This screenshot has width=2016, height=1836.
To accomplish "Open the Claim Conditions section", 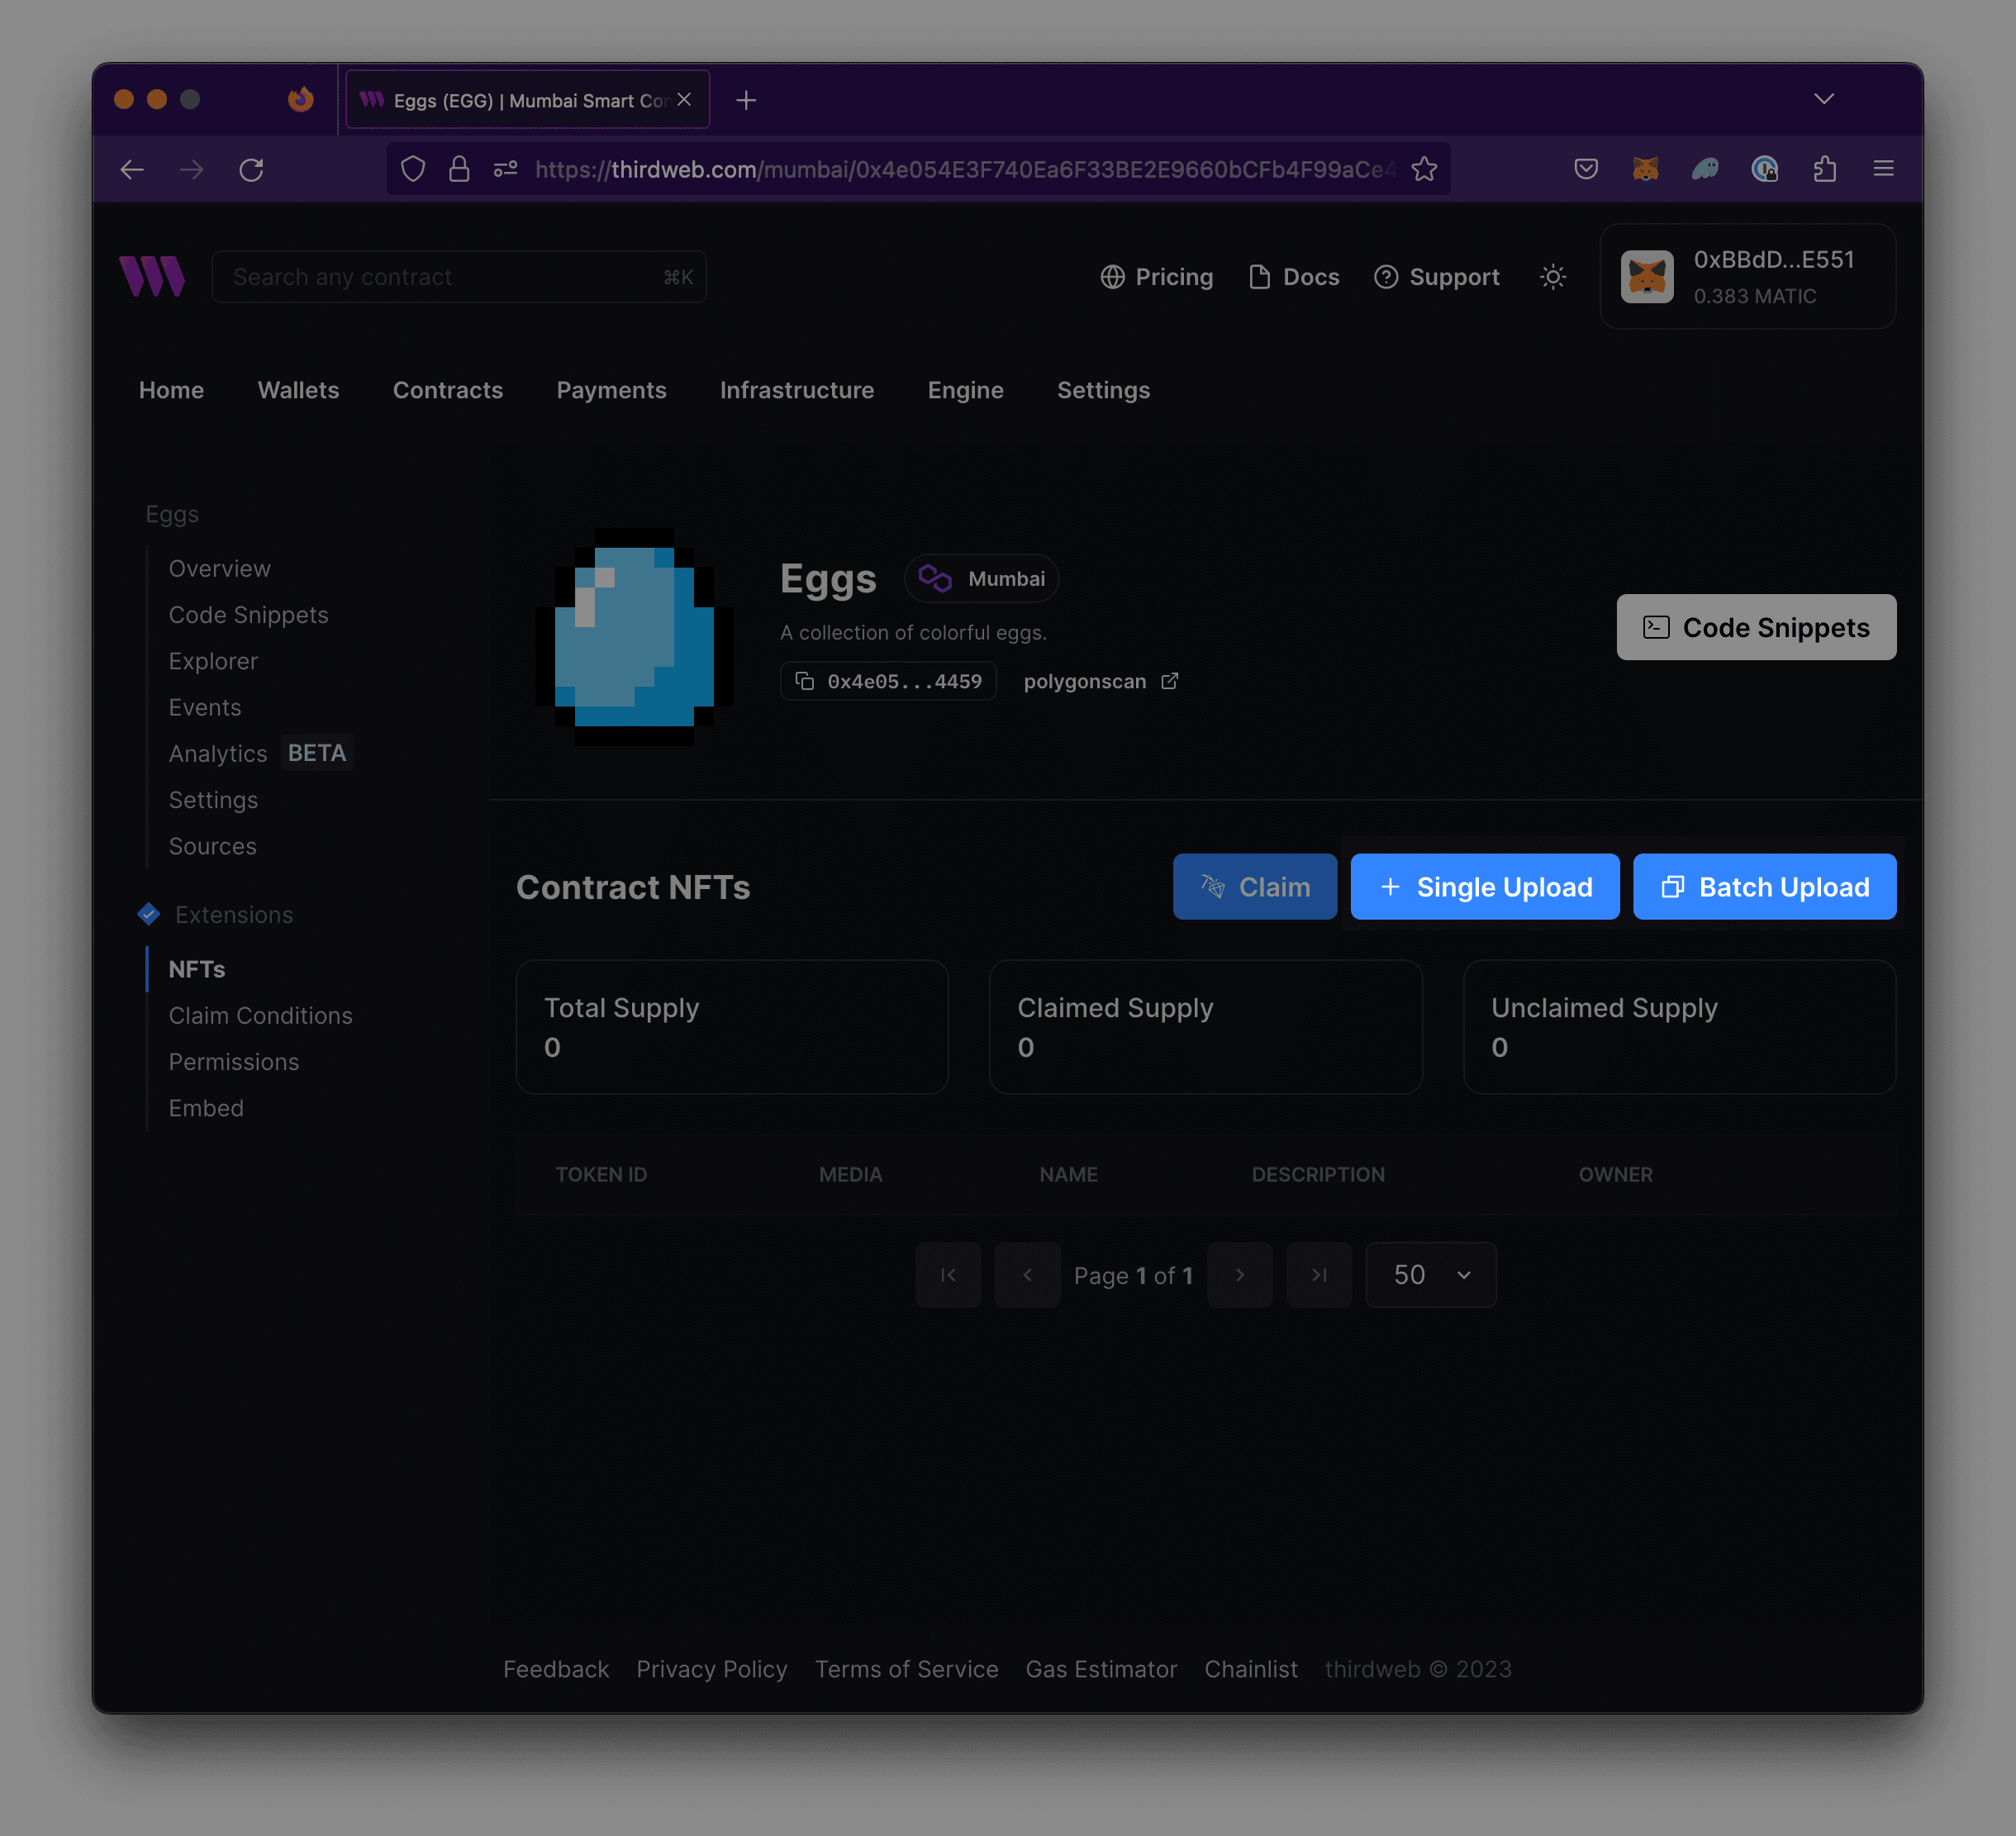I will 260,1014.
